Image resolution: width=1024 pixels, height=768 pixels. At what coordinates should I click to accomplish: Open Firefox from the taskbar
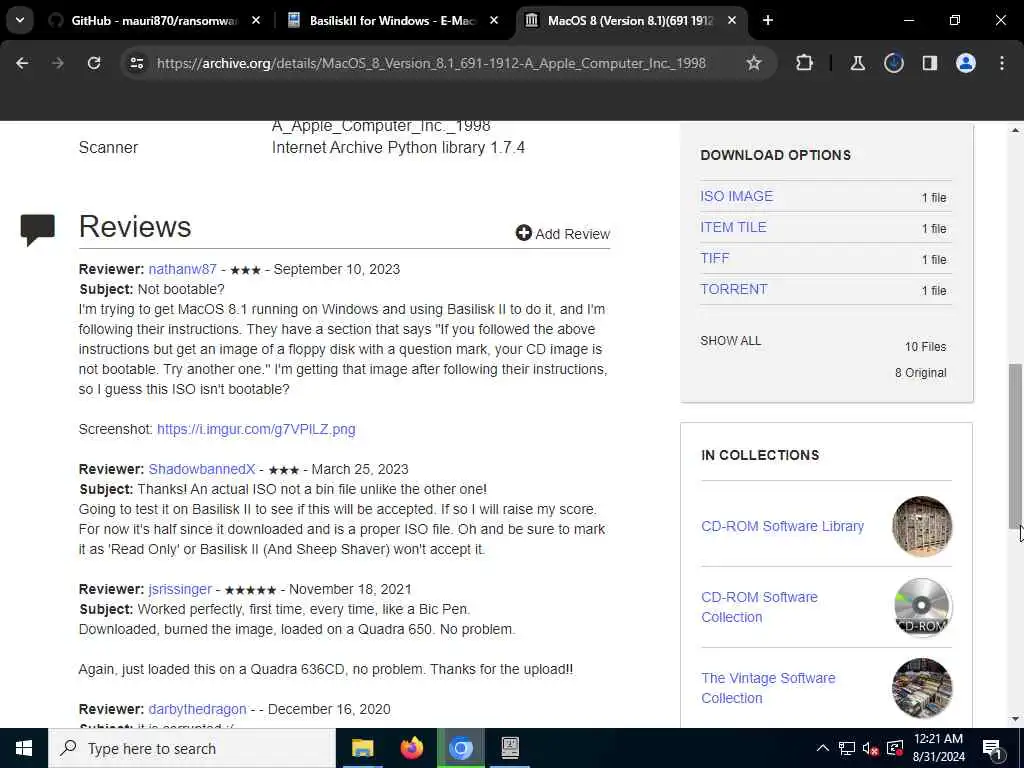click(411, 748)
